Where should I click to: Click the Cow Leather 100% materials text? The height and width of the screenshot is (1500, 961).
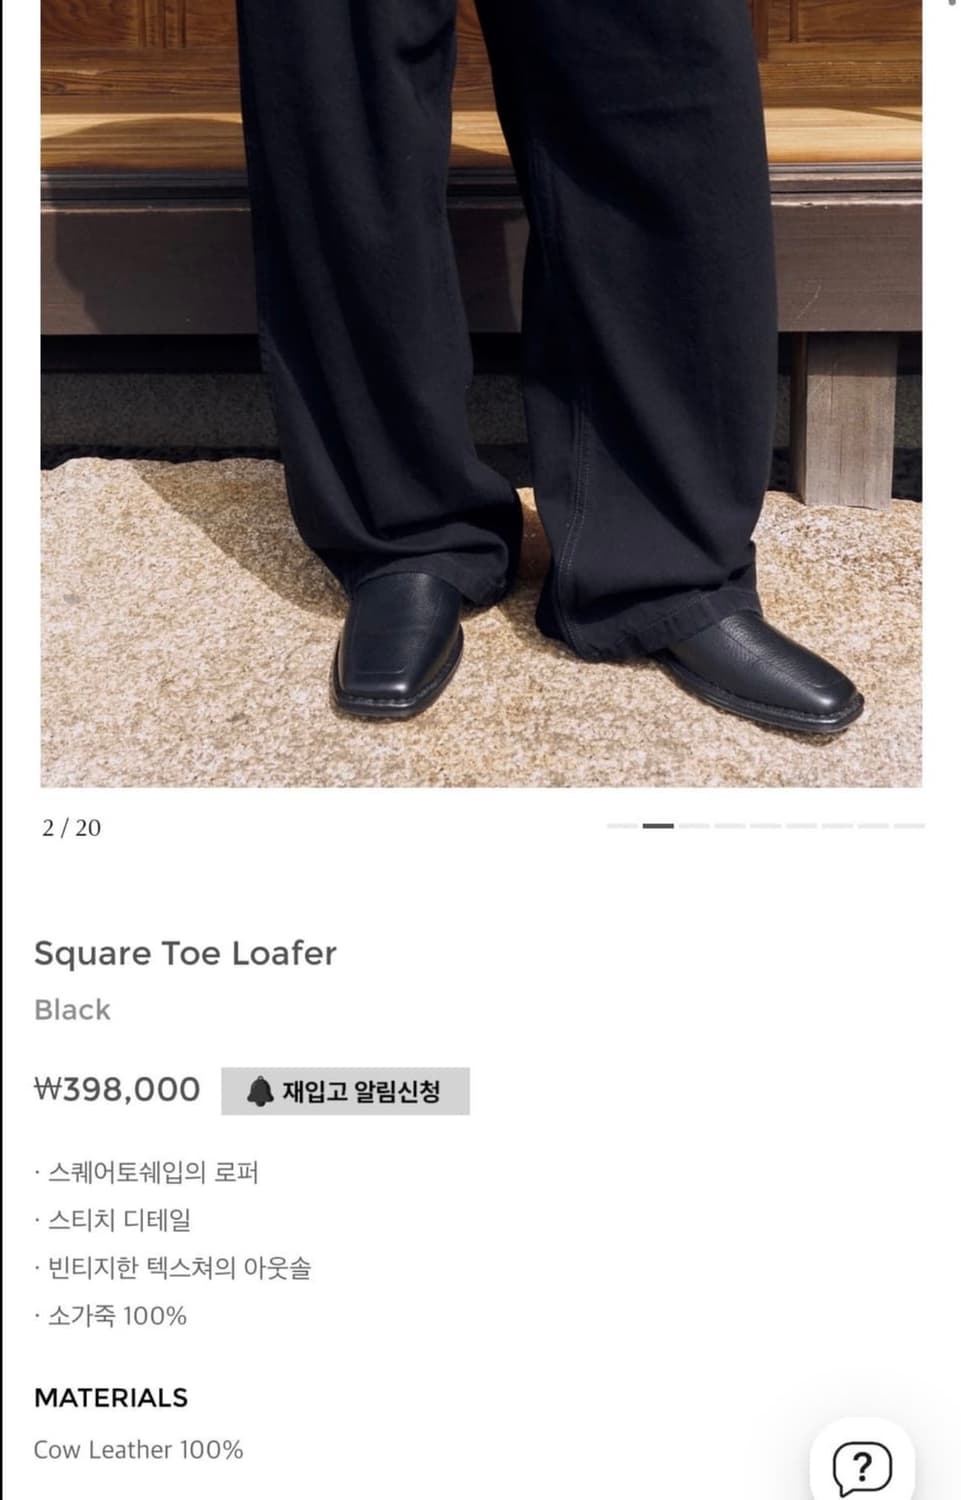138,1449
